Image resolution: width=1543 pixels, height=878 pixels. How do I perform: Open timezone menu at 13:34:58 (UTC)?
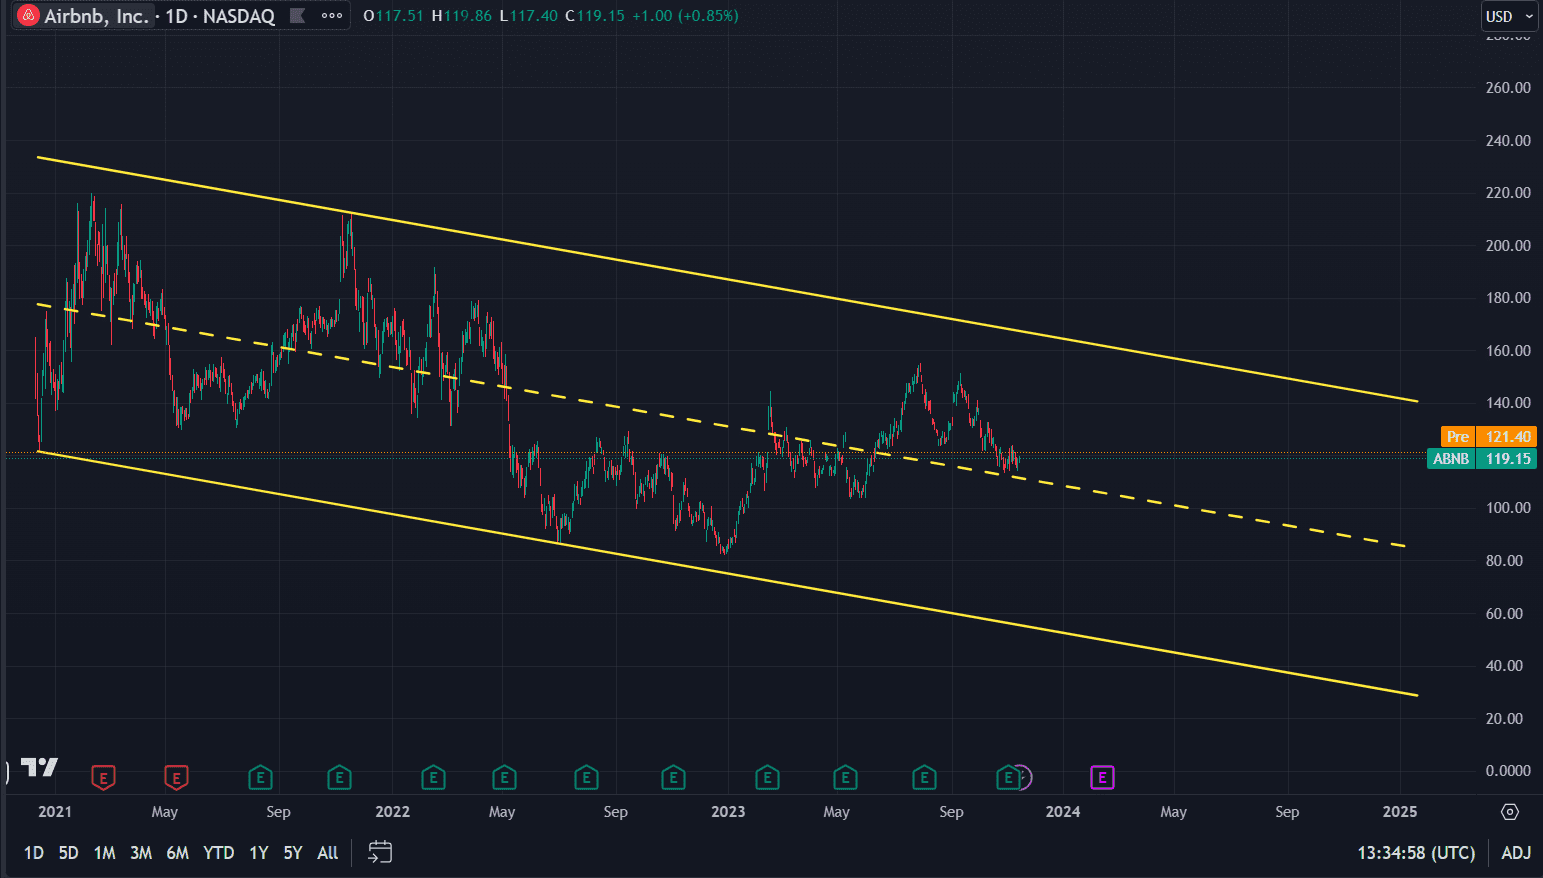click(x=1416, y=853)
